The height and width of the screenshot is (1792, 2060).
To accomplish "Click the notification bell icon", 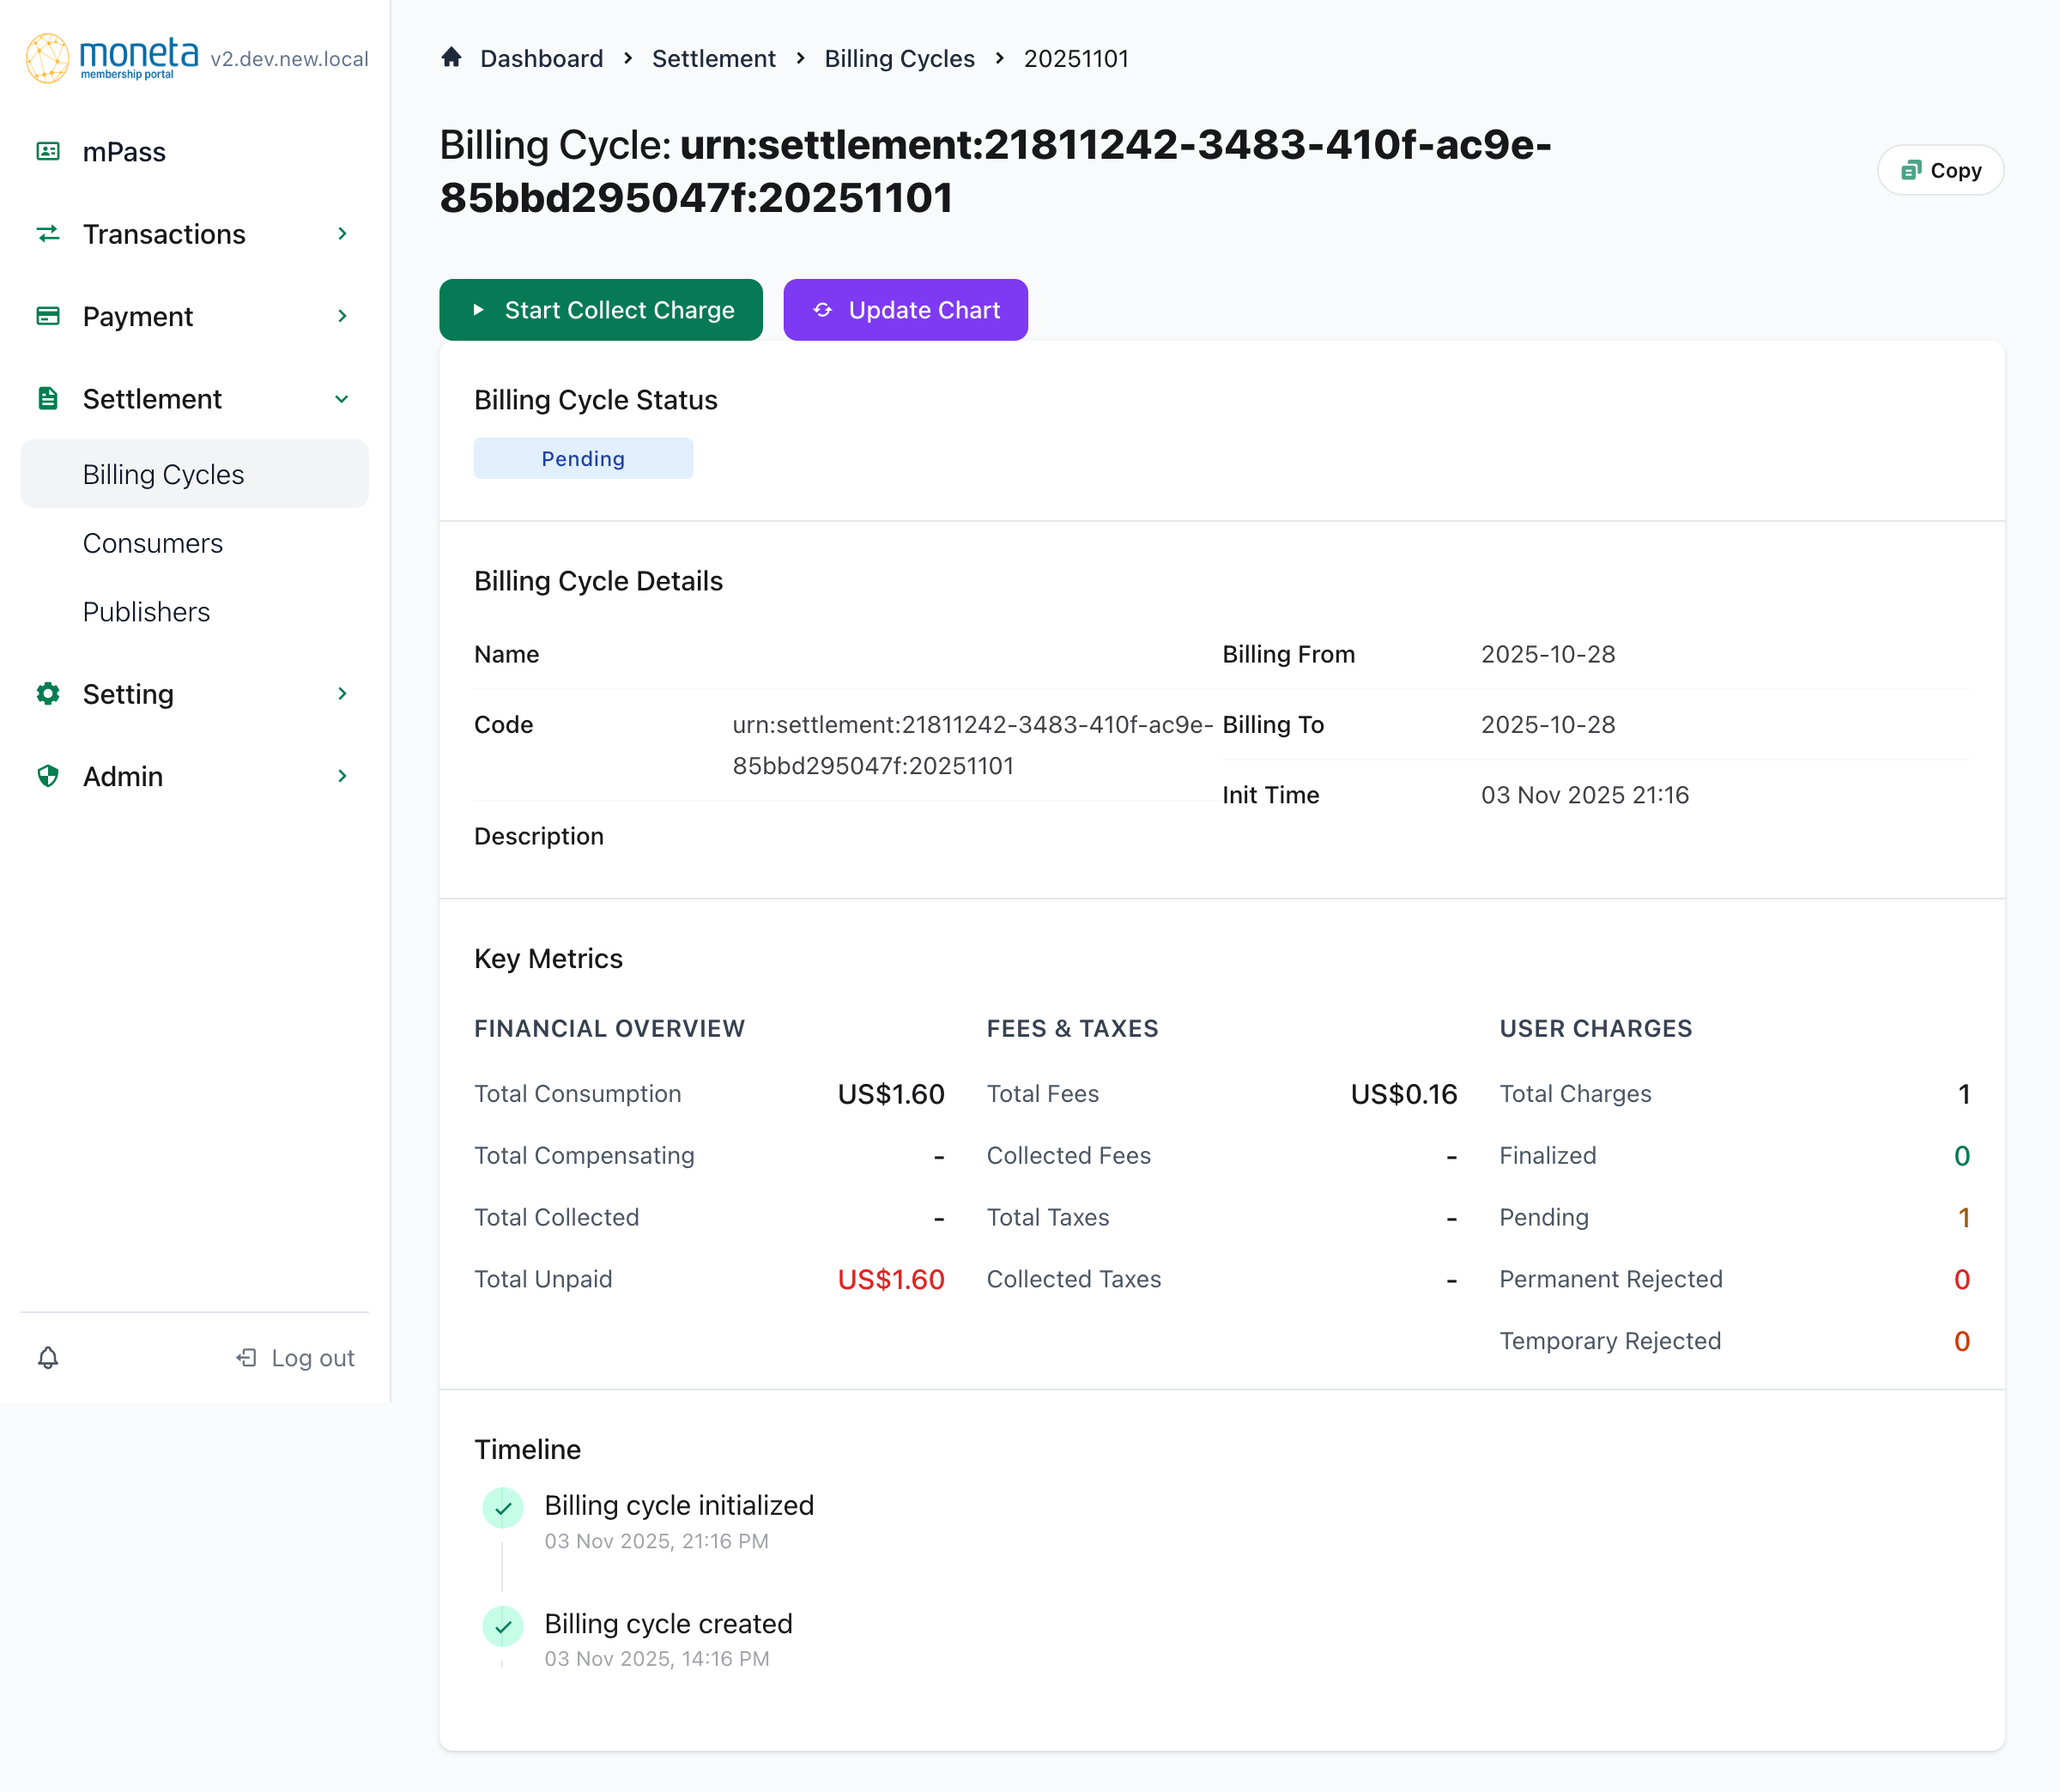I will (48, 1357).
